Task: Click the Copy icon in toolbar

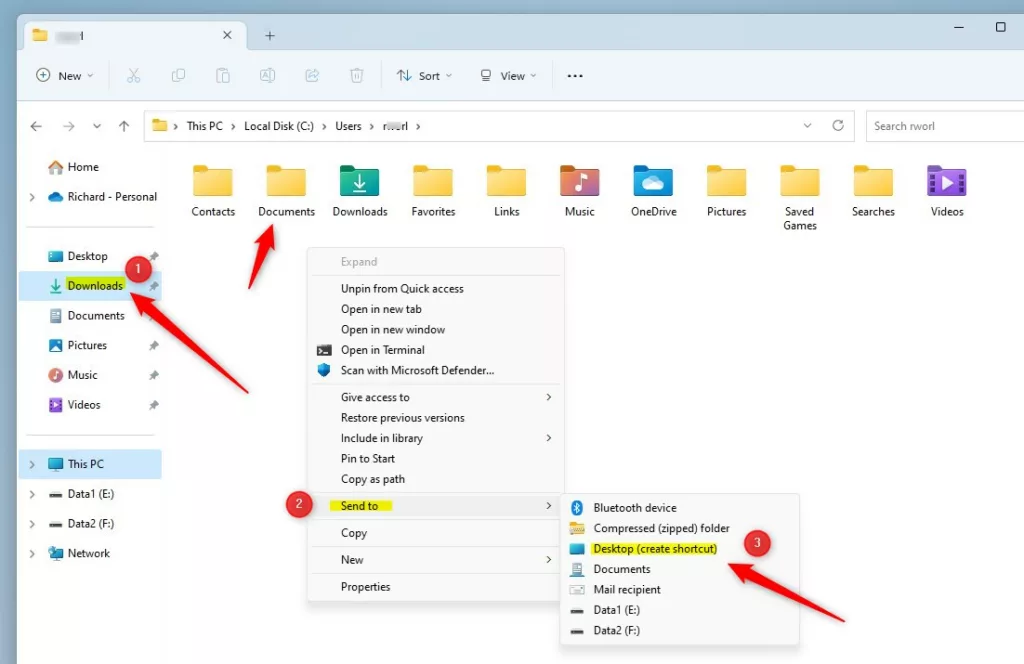Action: pyautogui.click(x=178, y=76)
